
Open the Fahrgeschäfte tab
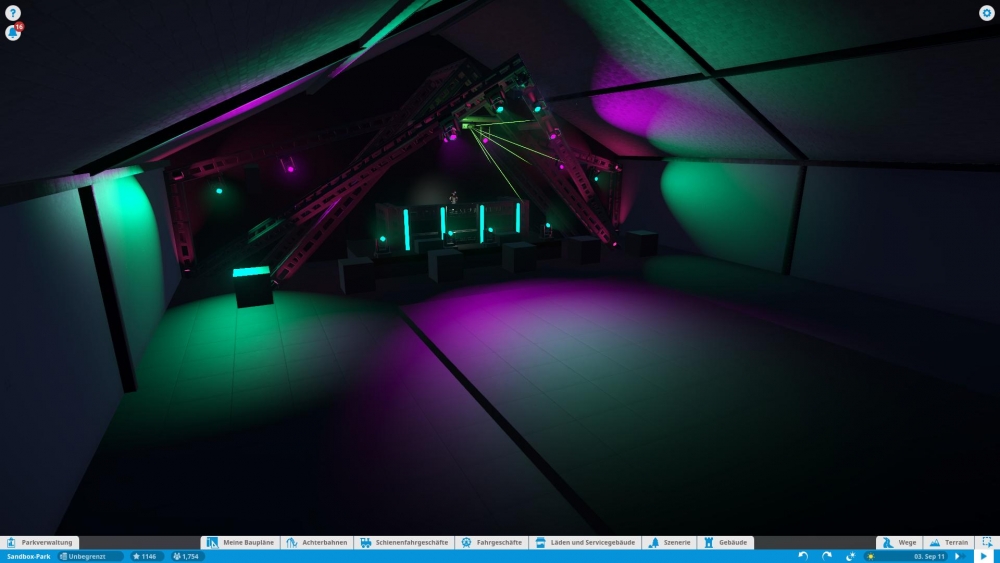[492, 543]
